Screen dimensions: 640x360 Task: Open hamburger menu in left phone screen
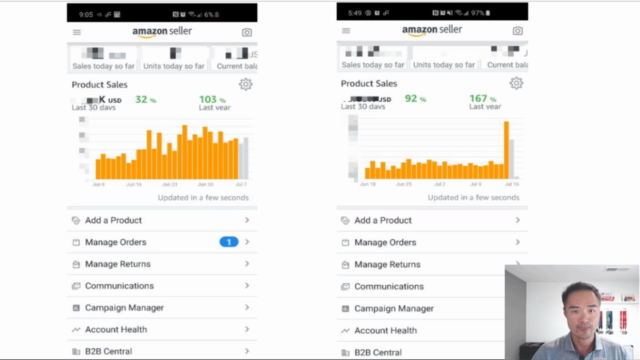pyautogui.click(x=77, y=32)
